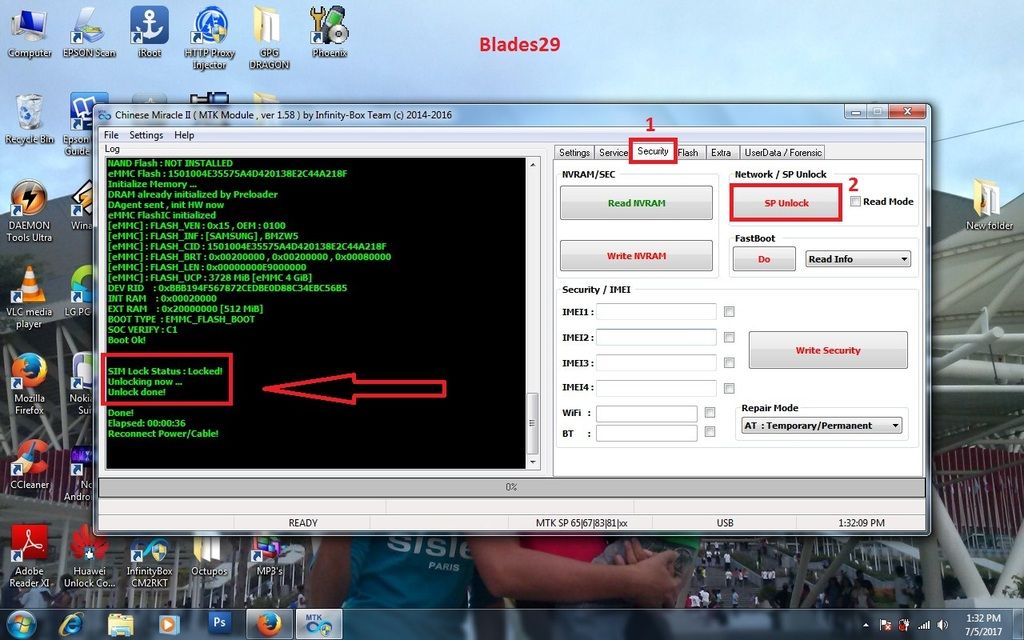Launch InfinityBox CM2RKT shortcut
The height and width of the screenshot is (640, 1024).
pyautogui.click(x=149, y=553)
